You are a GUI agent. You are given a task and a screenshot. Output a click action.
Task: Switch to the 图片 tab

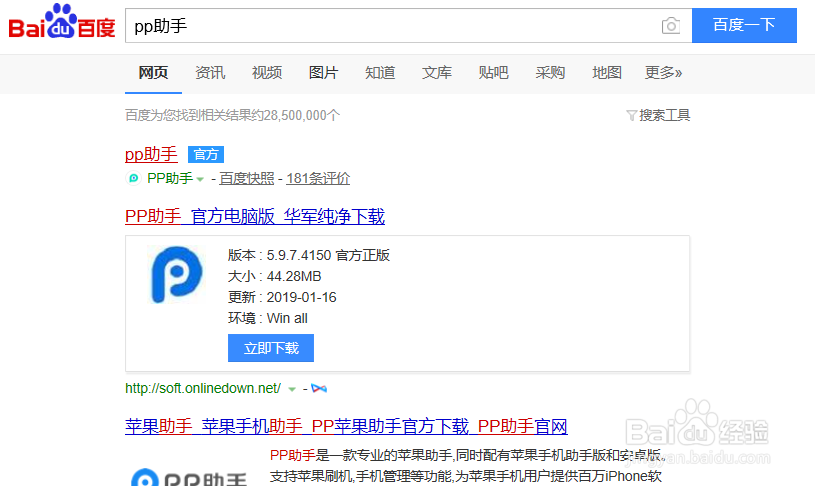coord(323,72)
